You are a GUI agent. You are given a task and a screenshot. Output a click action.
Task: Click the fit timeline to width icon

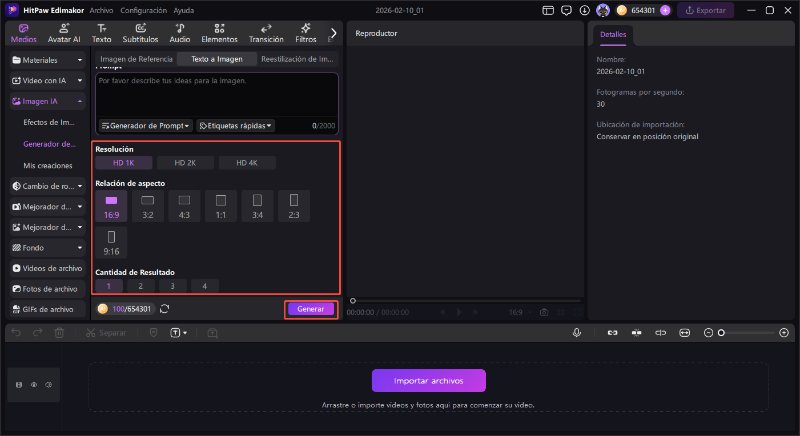click(x=685, y=333)
